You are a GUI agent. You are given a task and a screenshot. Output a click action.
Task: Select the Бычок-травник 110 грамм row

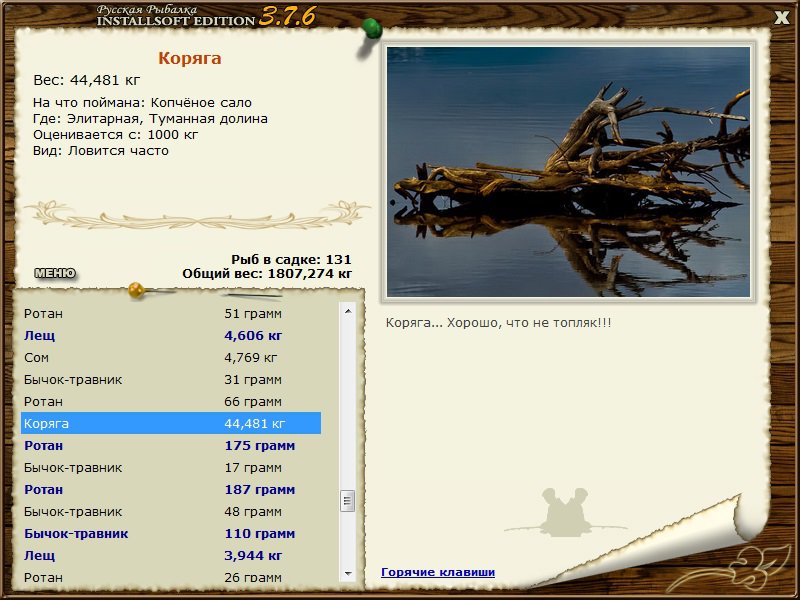click(x=171, y=533)
